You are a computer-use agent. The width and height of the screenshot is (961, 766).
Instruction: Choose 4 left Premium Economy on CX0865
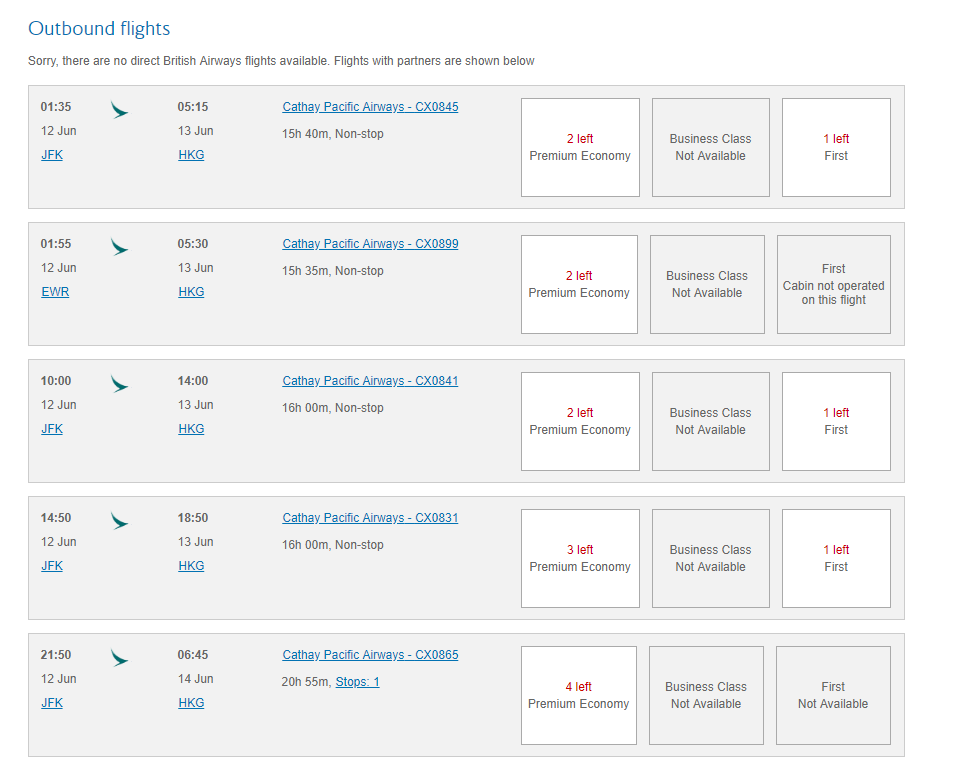(579, 696)
